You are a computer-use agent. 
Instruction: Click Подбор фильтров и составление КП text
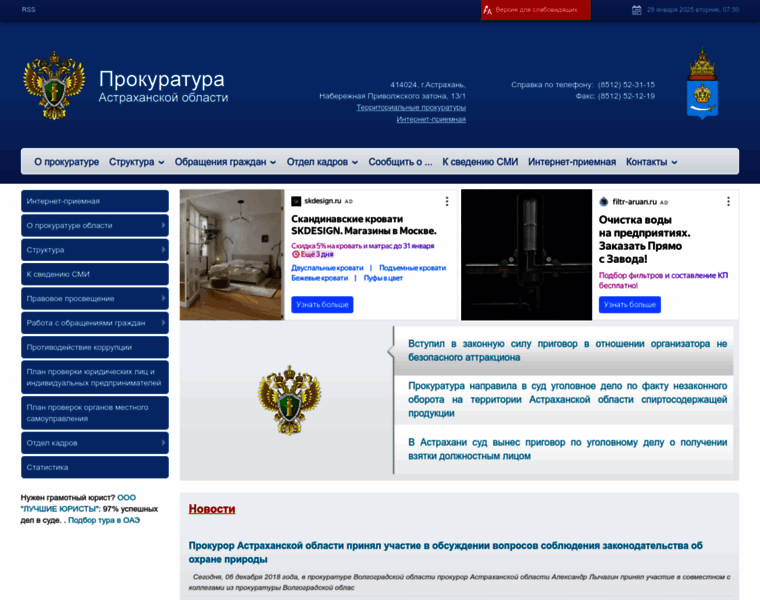(x=663, y=280)
